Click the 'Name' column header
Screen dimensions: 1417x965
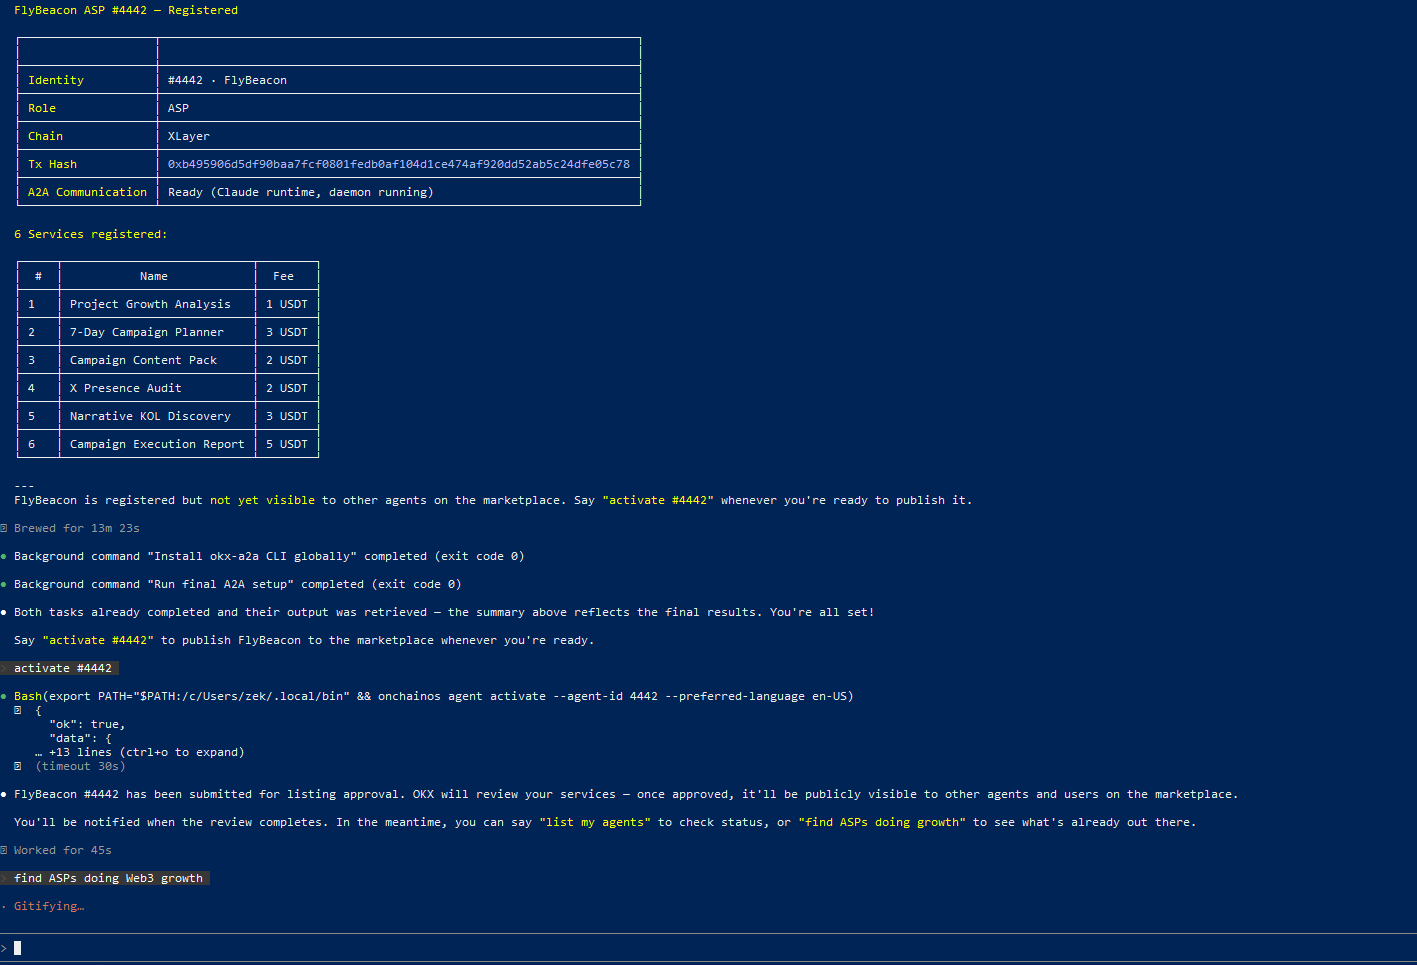coord(154,276)
